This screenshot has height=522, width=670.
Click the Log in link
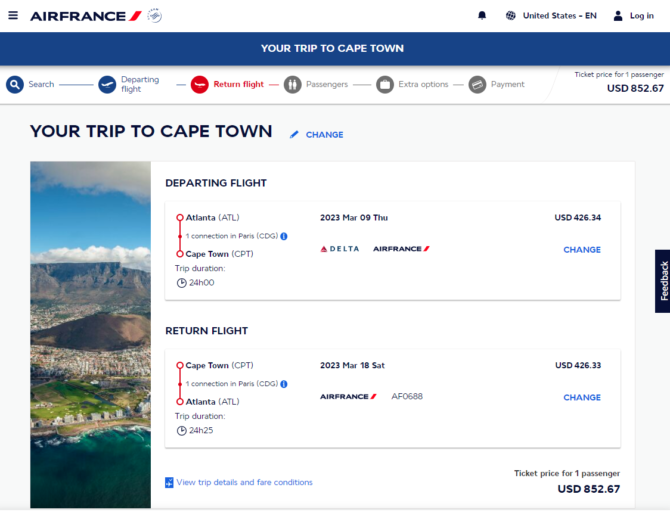(x=641, y=16)
